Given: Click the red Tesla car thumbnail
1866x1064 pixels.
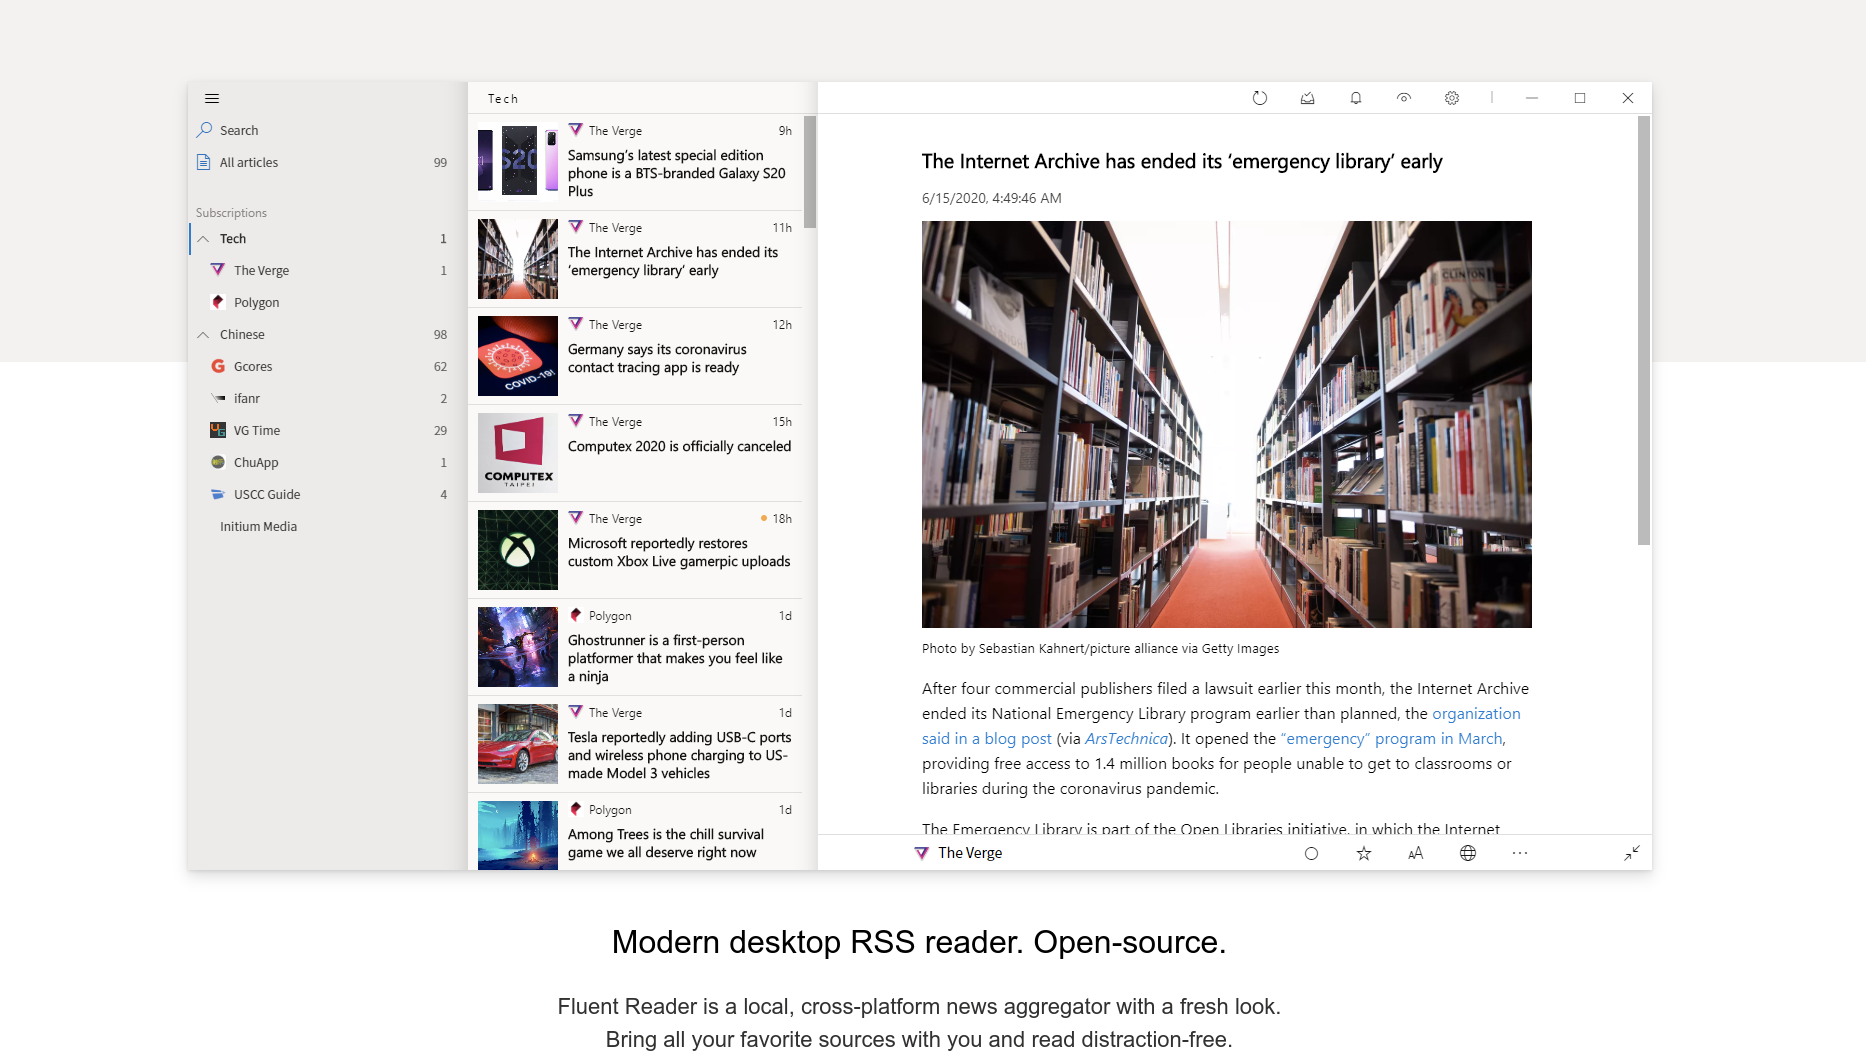Looking at the screenshot, I should [x=518, y=744].
